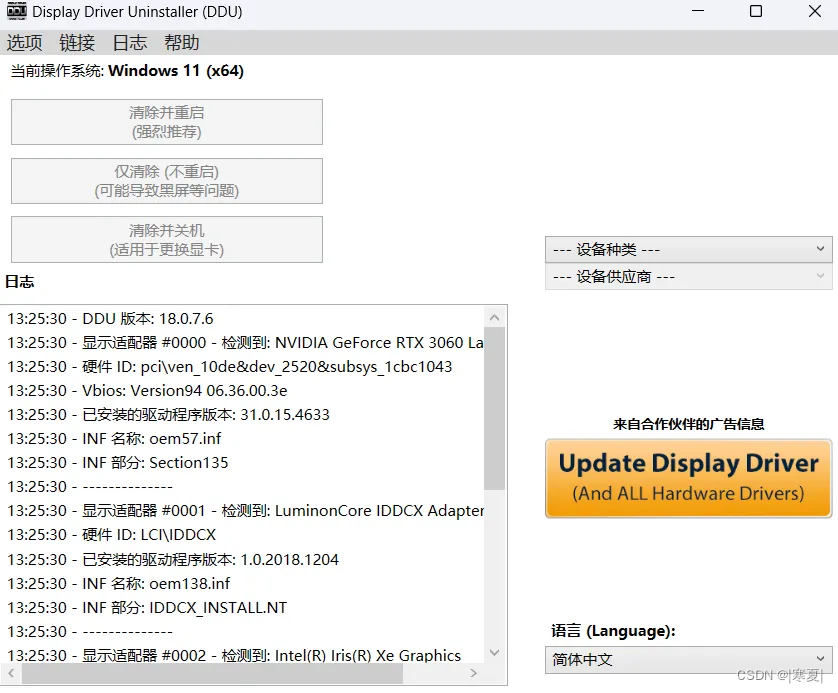The width and height of the screenshot is (838, 693).
Task: Expand the 设备供应商 dropdown
Action: [688, 277]
